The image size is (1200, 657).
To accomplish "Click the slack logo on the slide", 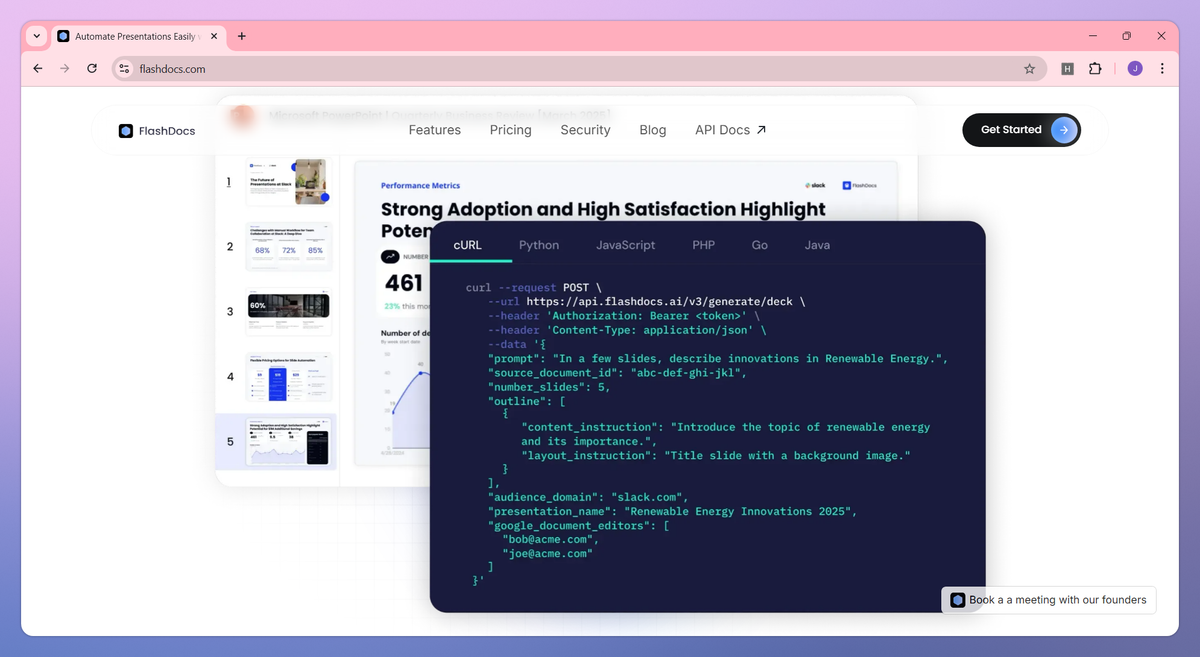I will (816, 186).
